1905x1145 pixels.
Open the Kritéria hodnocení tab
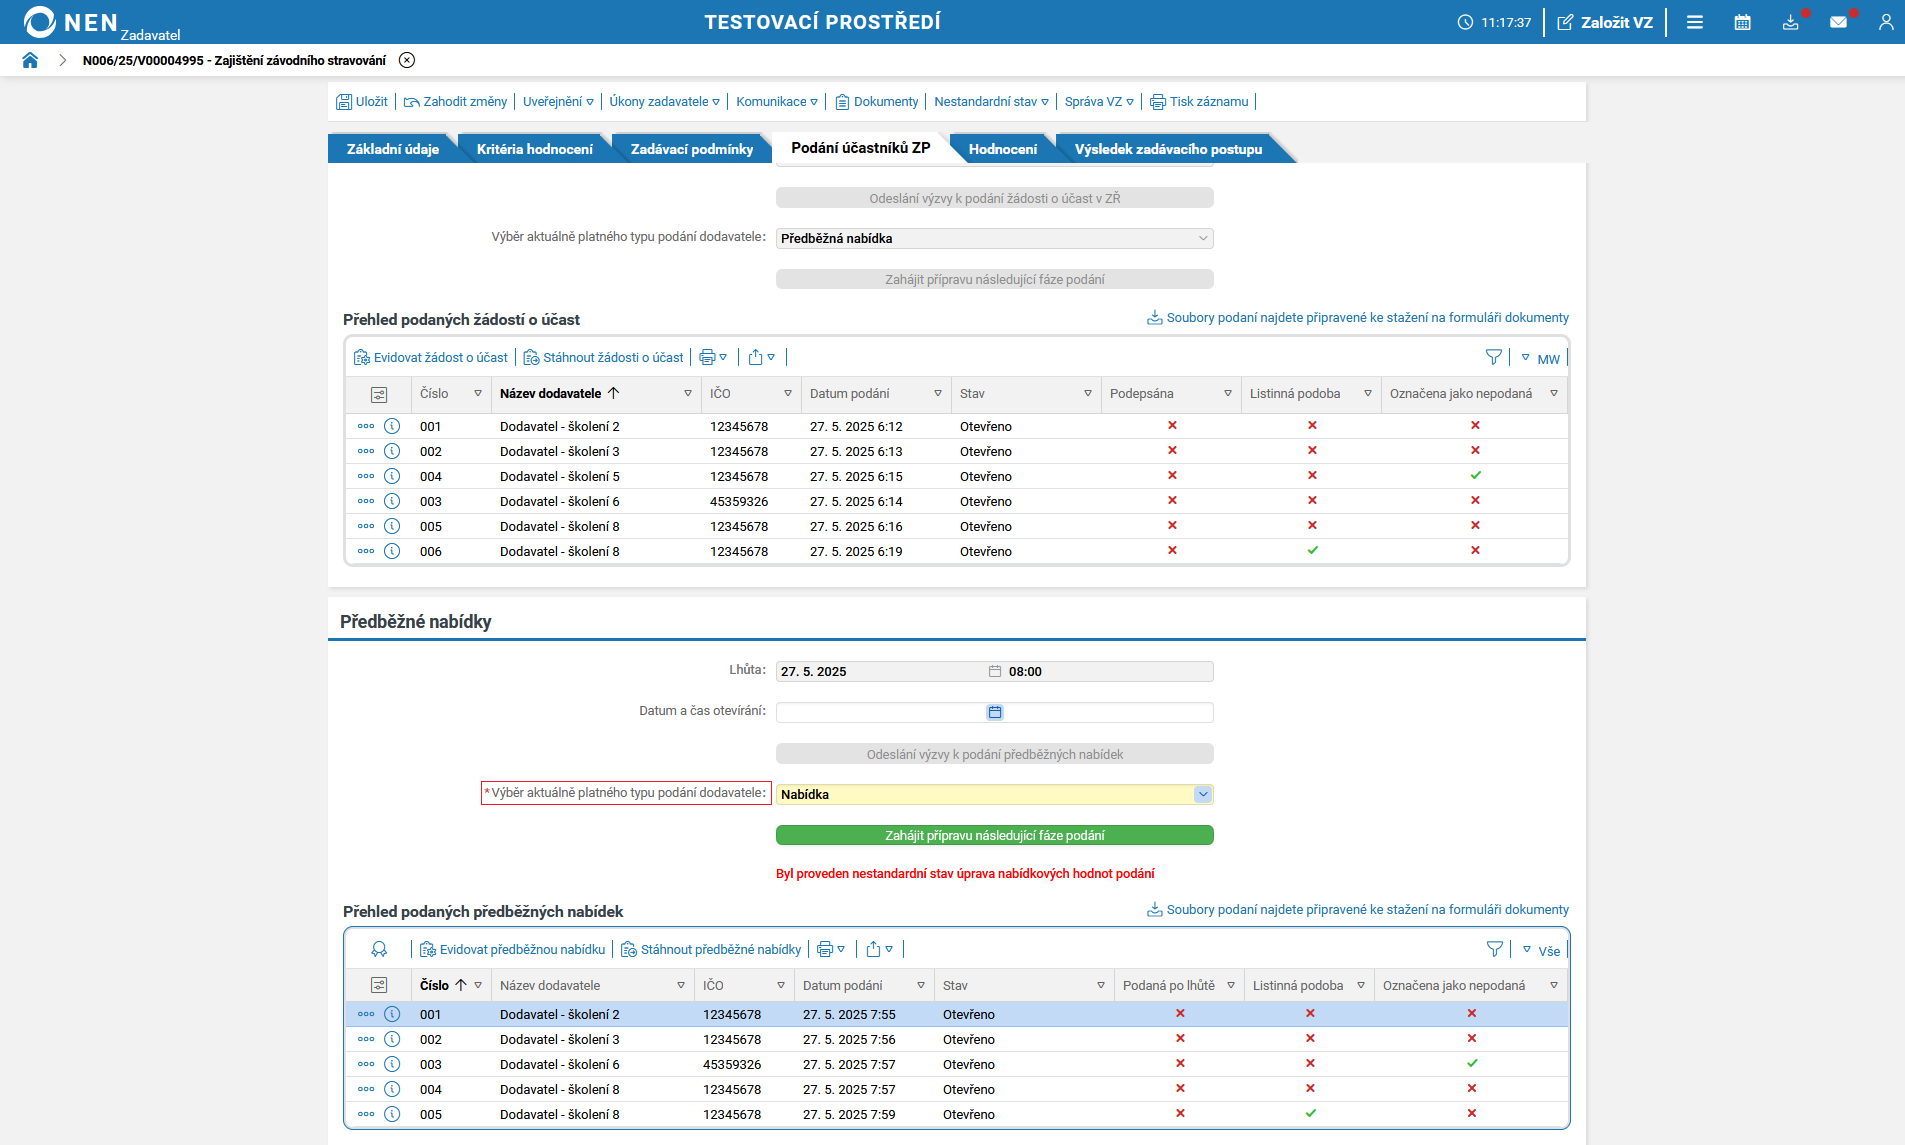point(534,149)
